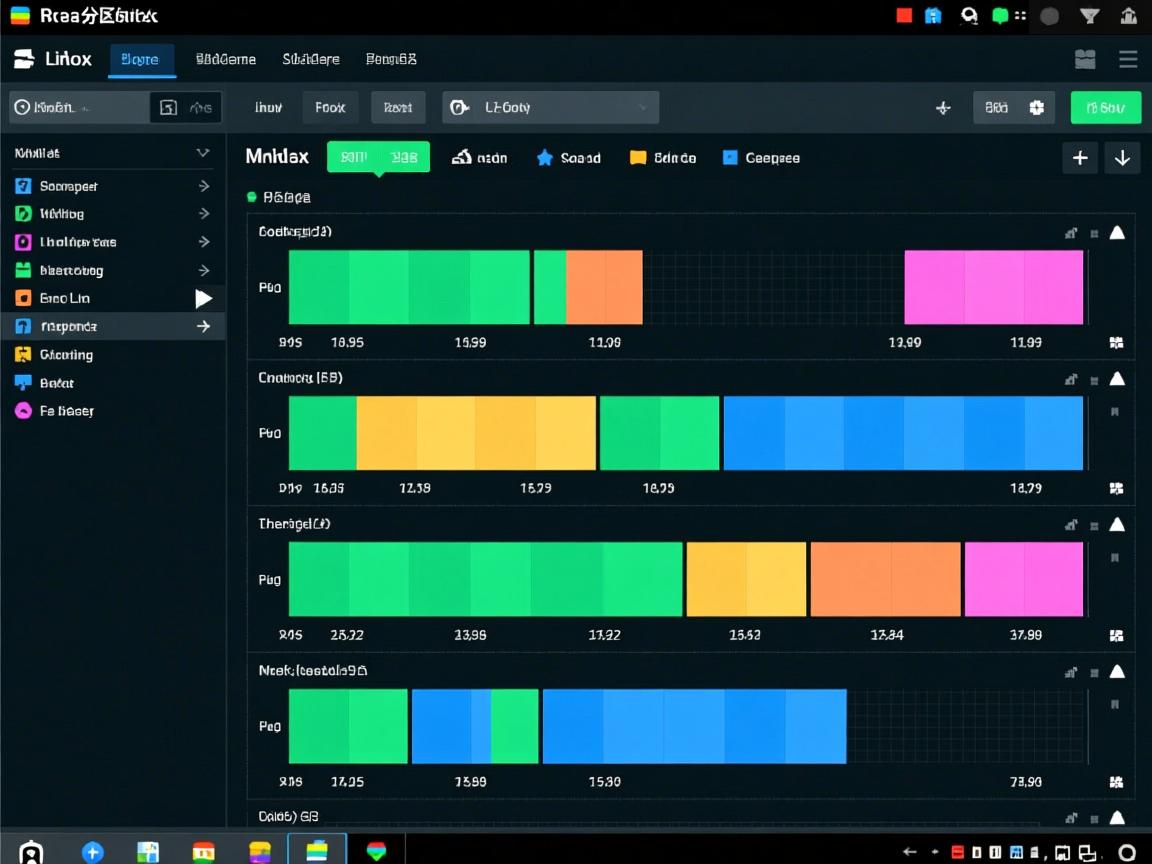Image resolution: width=1152 pixels, height=864 pixels.
Task: Click the pink segment in the first chart bar
Action: [993, 287]
